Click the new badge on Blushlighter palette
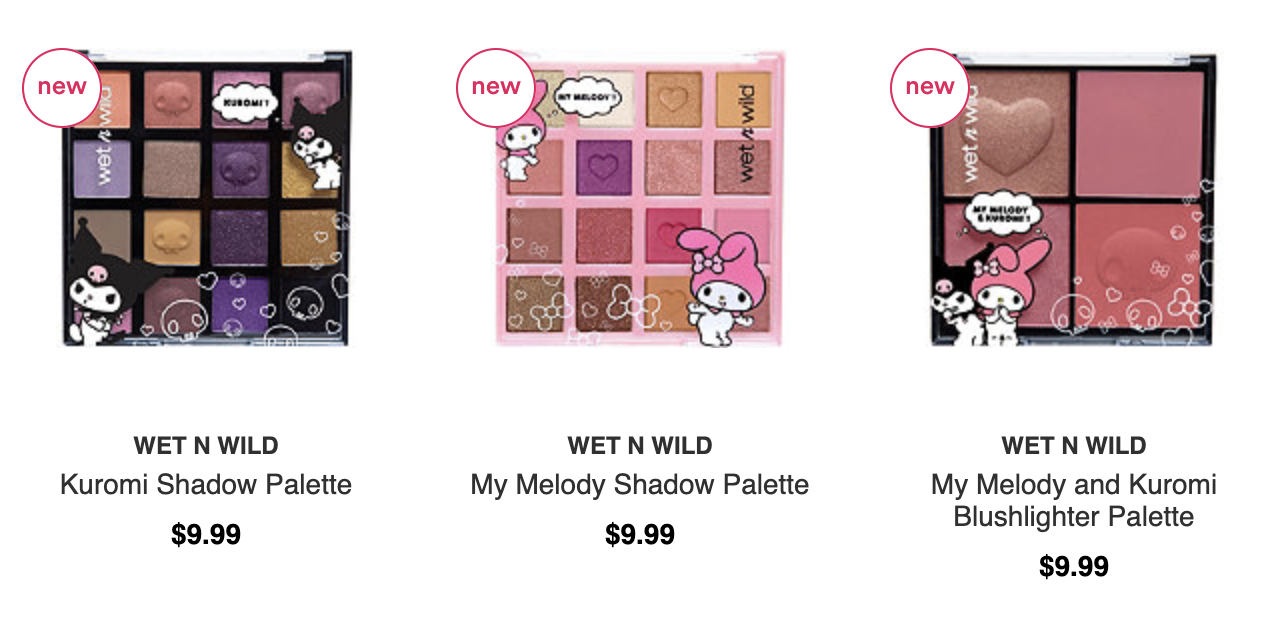This screenshot has width=1264, height=634. pos(930,87)
